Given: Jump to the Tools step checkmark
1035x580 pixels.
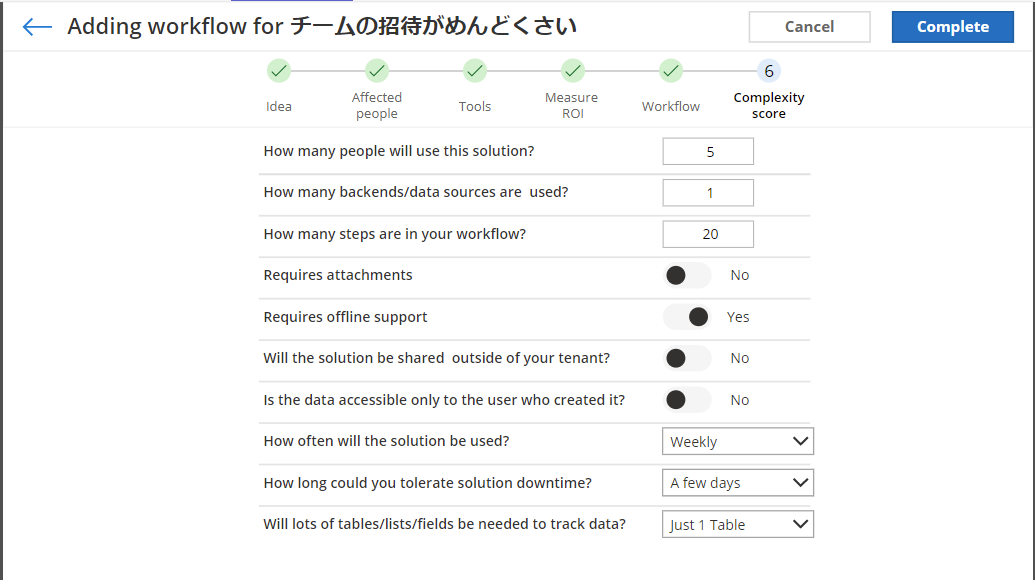Looking at the screenshot, I should click(475, 71).
